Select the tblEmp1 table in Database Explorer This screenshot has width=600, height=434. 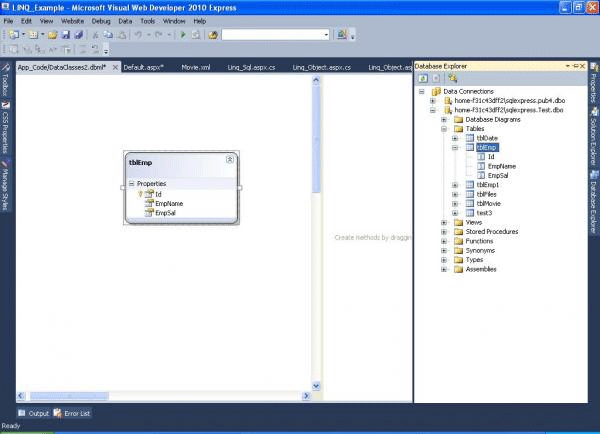[x=488, y=185]
